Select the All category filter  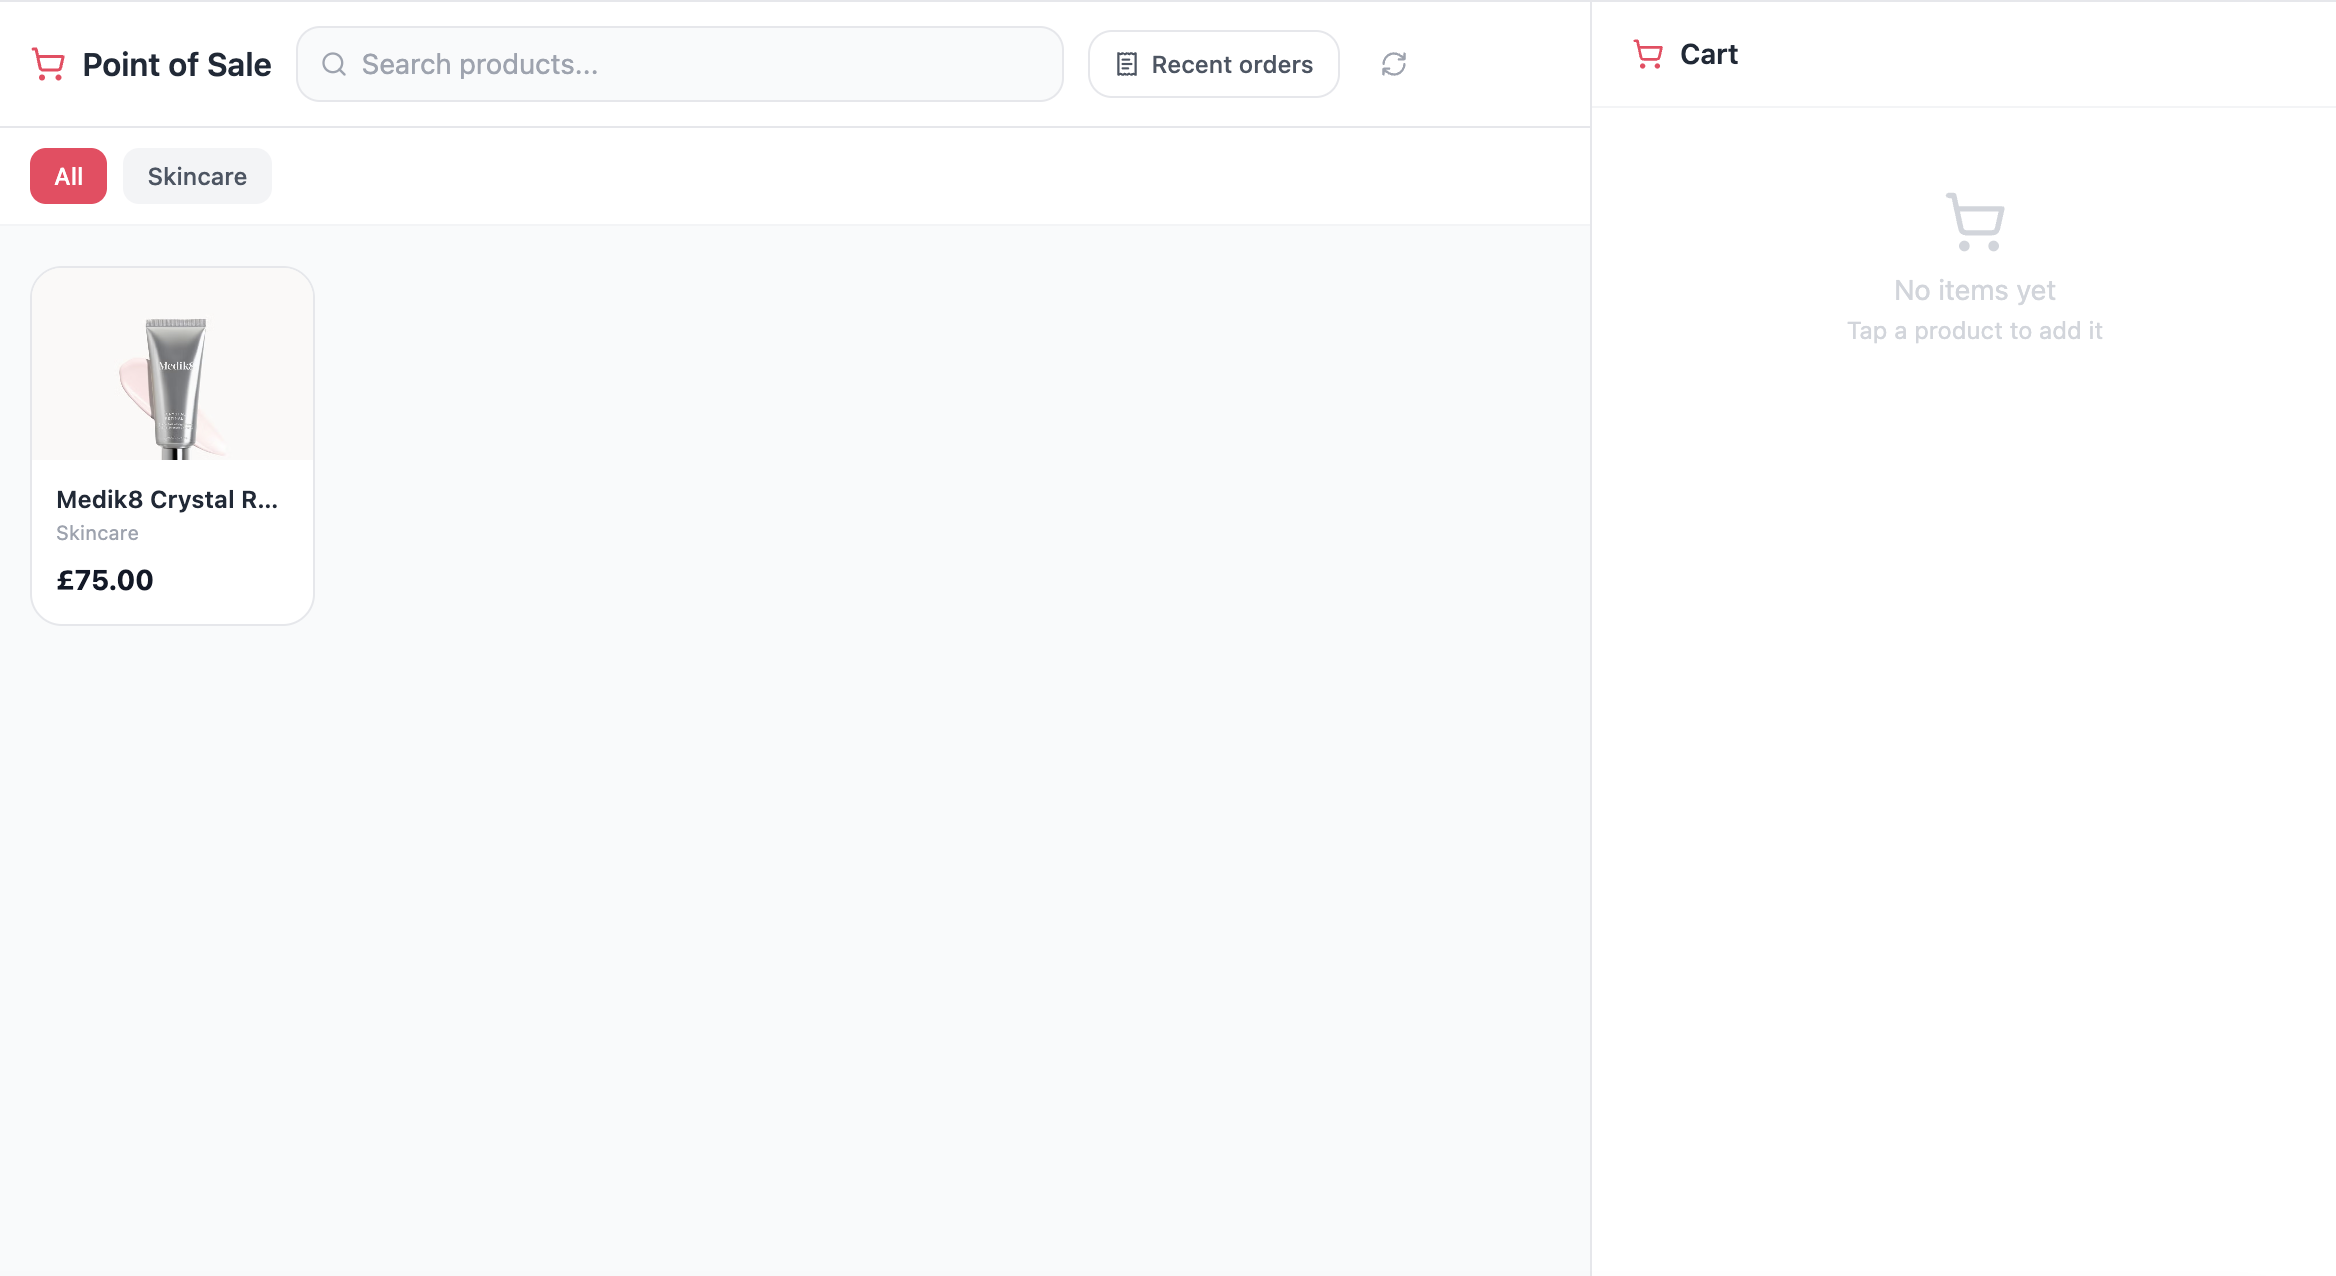tap(68, 176)
